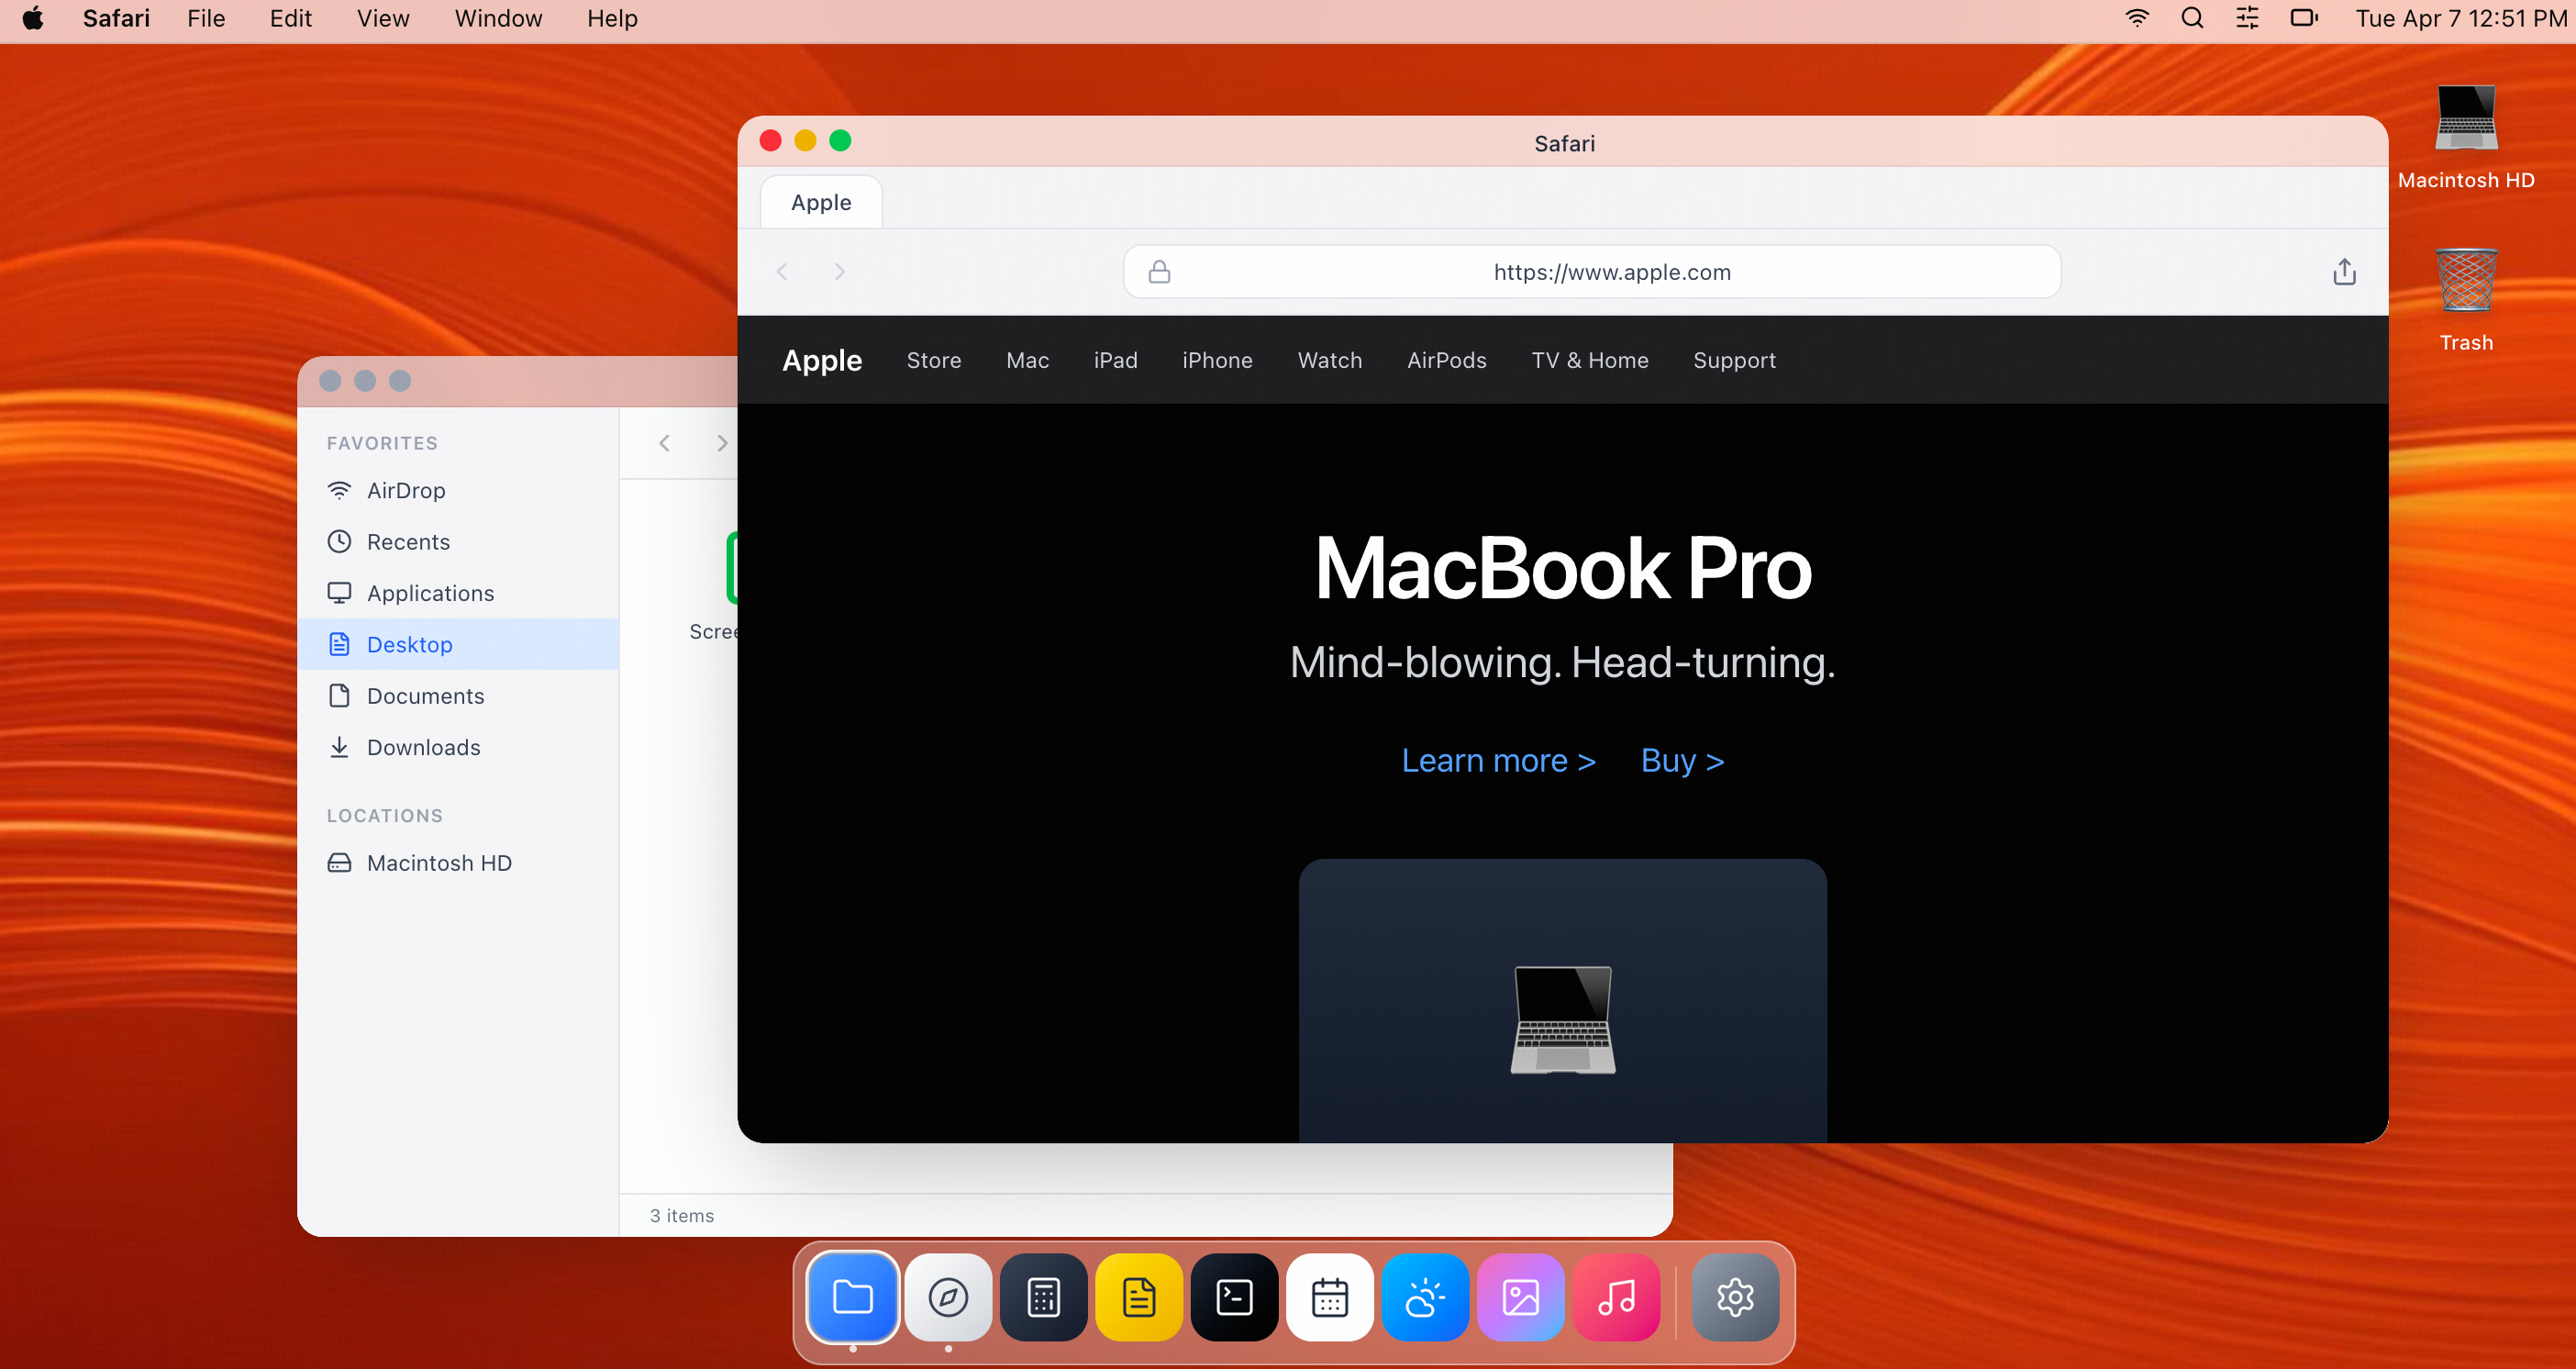The height and width of the screenshot is (1369, 2576).
Task: Select Downloads in Finder sidebar
Action: [x=458, y=747]
